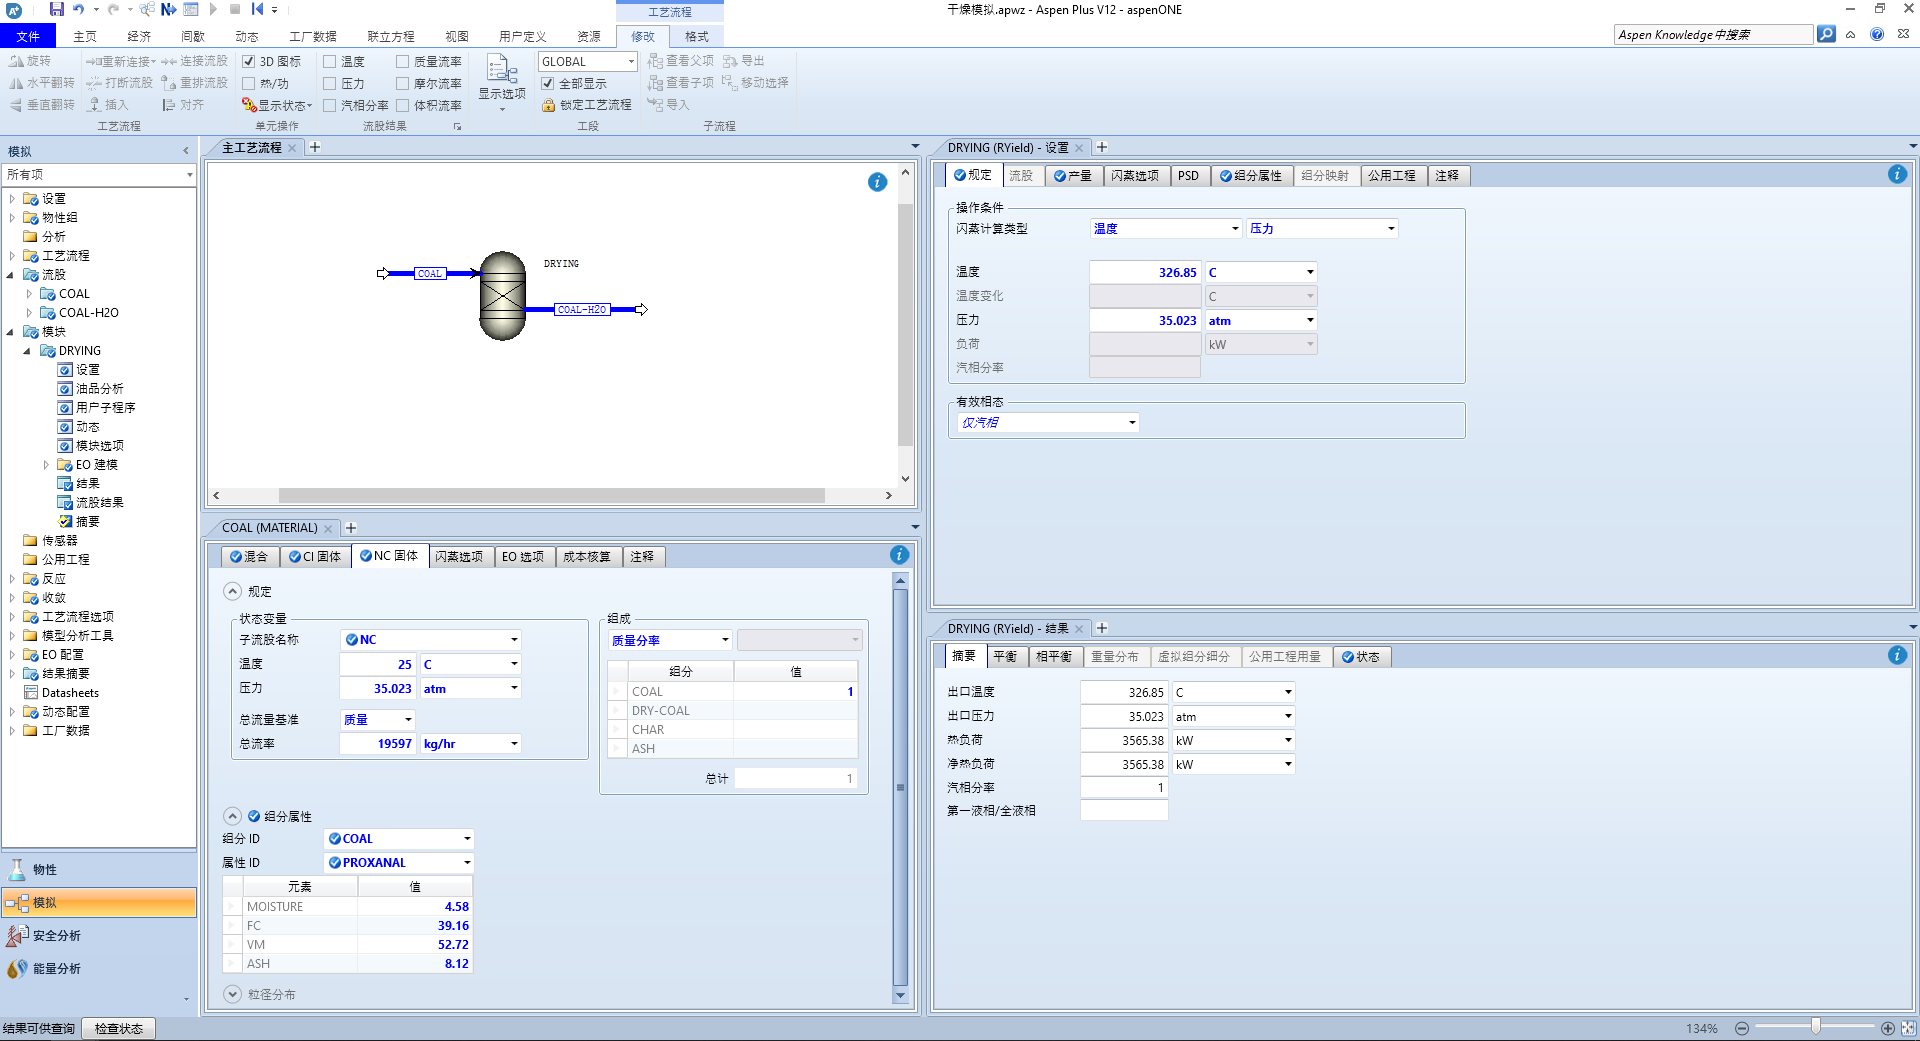Reinitialize the simulation with reset icon

[257, 9]
